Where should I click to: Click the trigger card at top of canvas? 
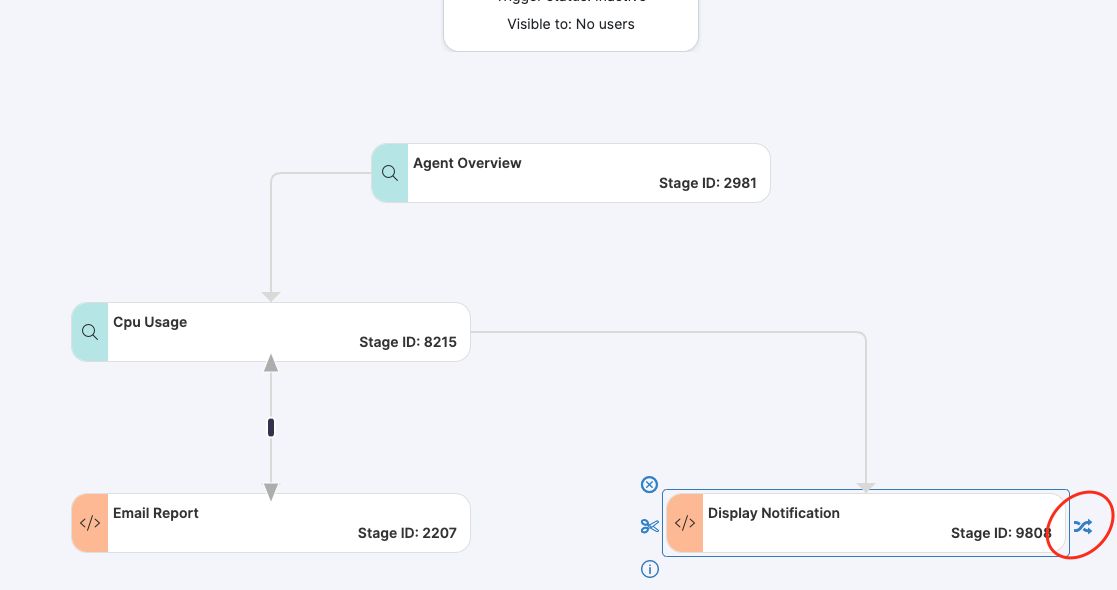[570, 20]
